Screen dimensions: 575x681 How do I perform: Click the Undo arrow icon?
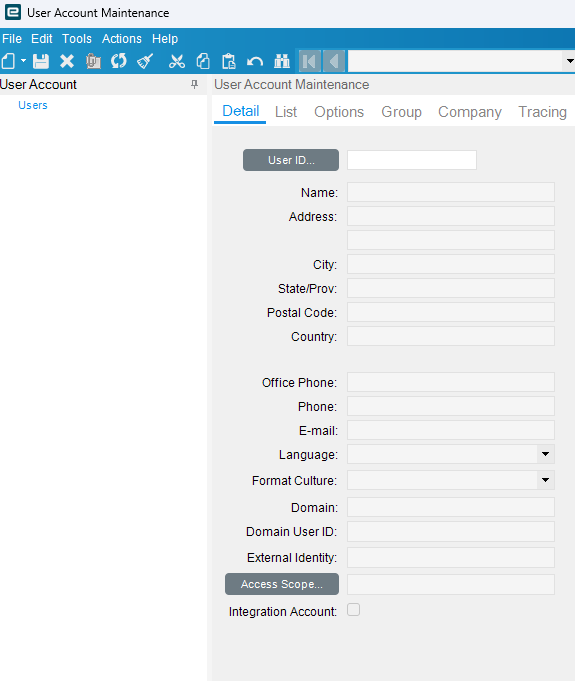[x=255, y=61]
